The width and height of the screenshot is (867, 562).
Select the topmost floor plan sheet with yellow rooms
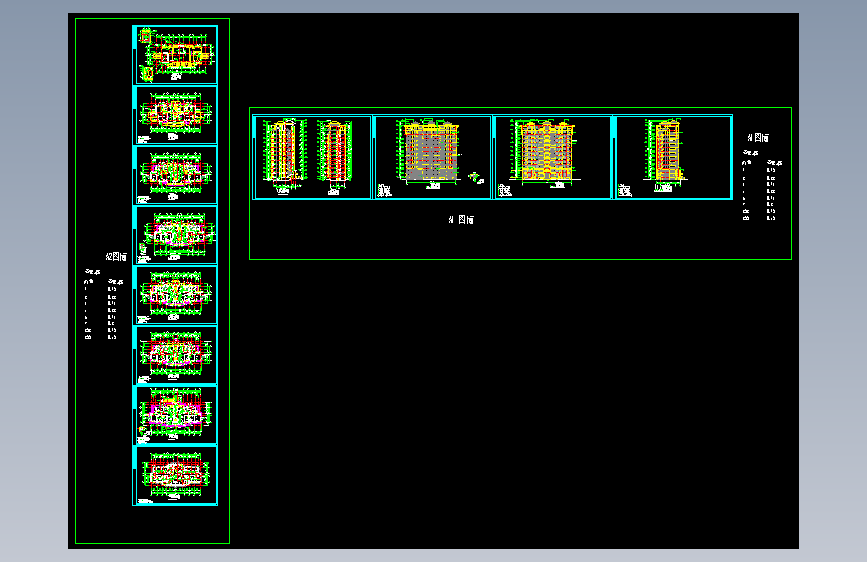175,55
